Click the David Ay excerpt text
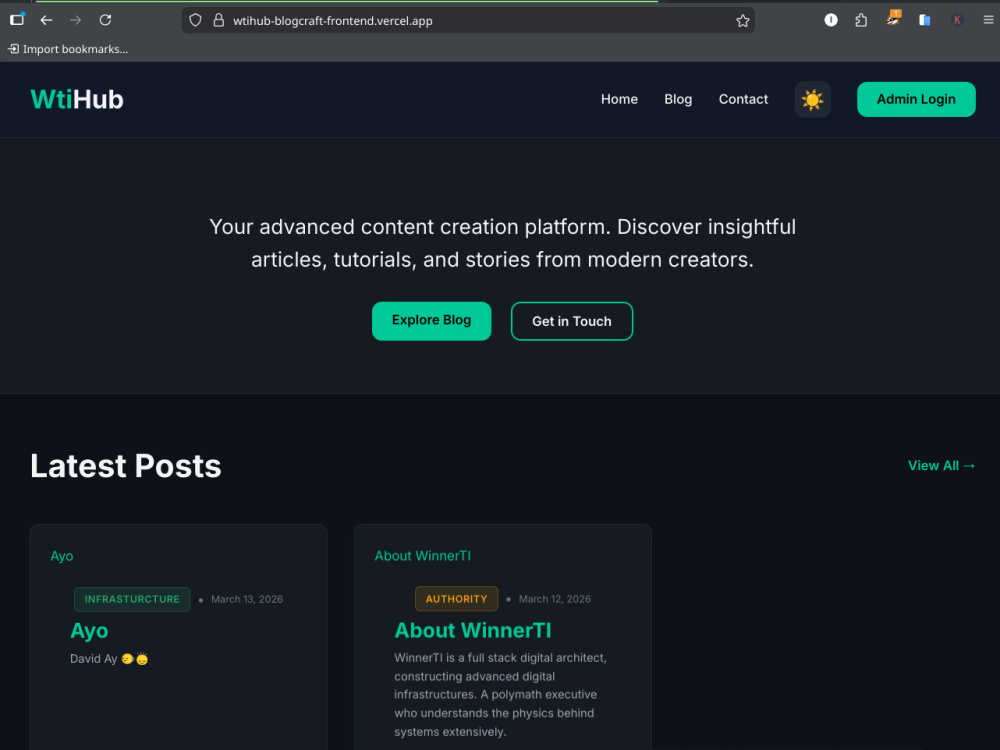The height and width of the screenshot is (750, 1000). (x=109, y=659)
